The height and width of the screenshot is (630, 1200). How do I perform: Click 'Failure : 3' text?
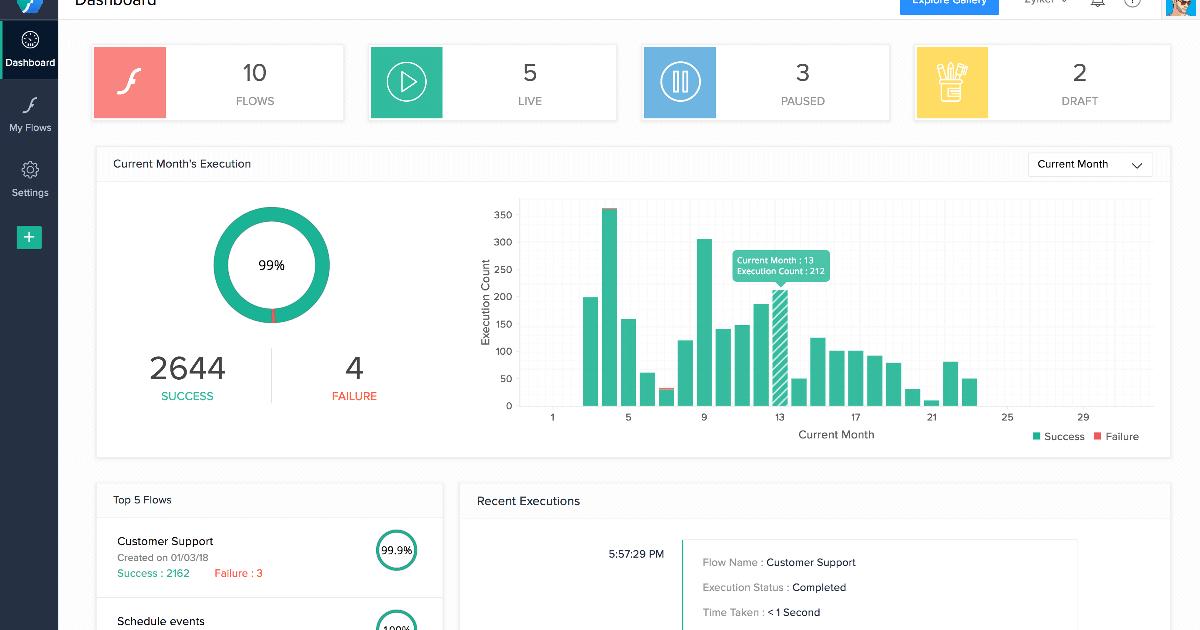tap(238, 574)
